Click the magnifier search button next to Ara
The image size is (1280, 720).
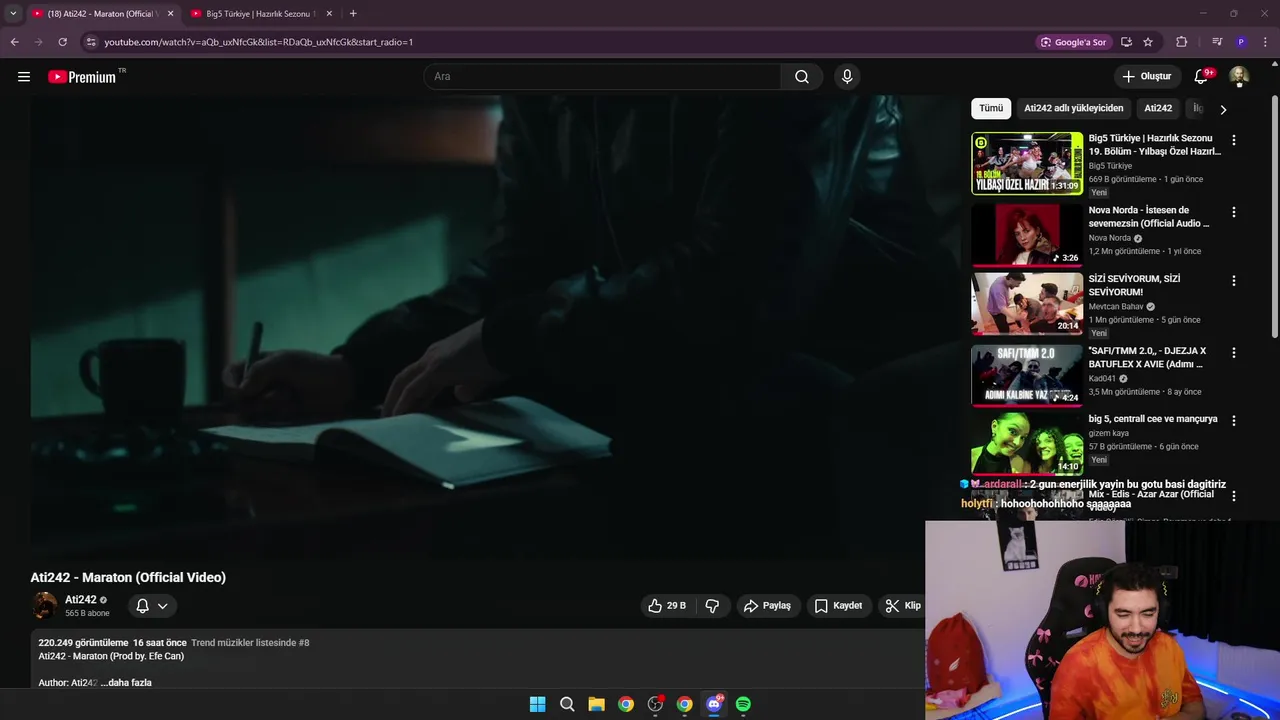click(x=802, y=77)
